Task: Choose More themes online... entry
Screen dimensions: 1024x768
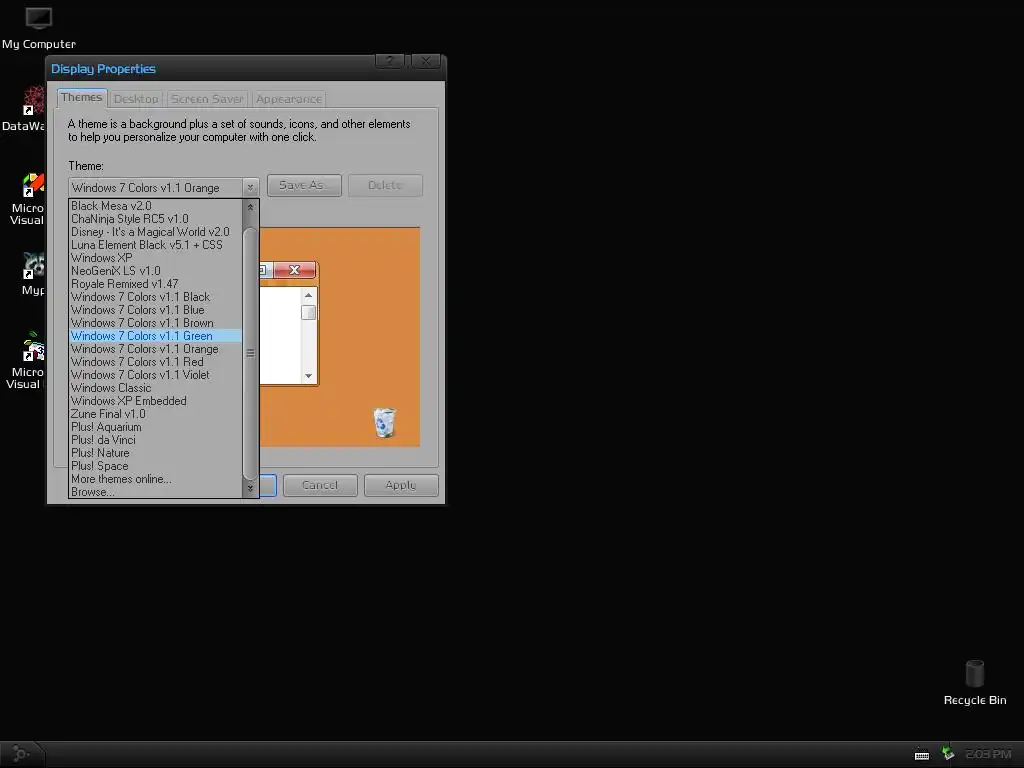Action: click(155, 479)
